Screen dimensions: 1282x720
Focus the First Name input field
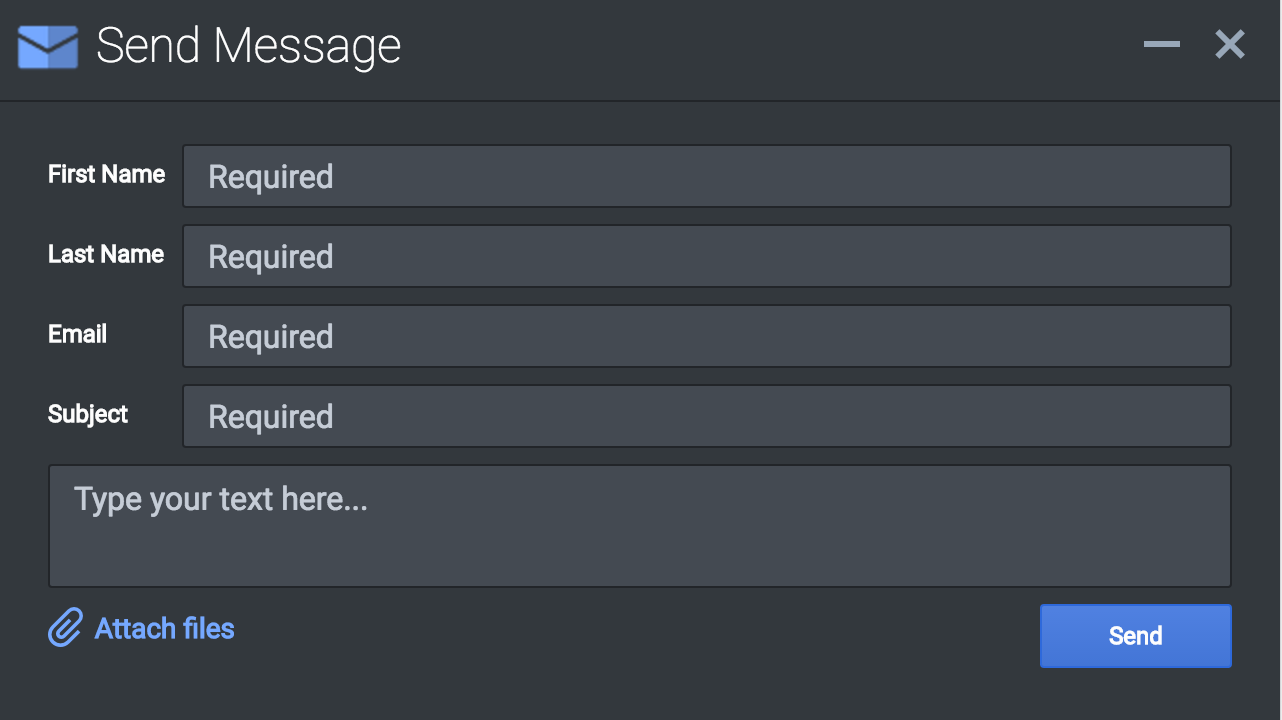(706, 176)
